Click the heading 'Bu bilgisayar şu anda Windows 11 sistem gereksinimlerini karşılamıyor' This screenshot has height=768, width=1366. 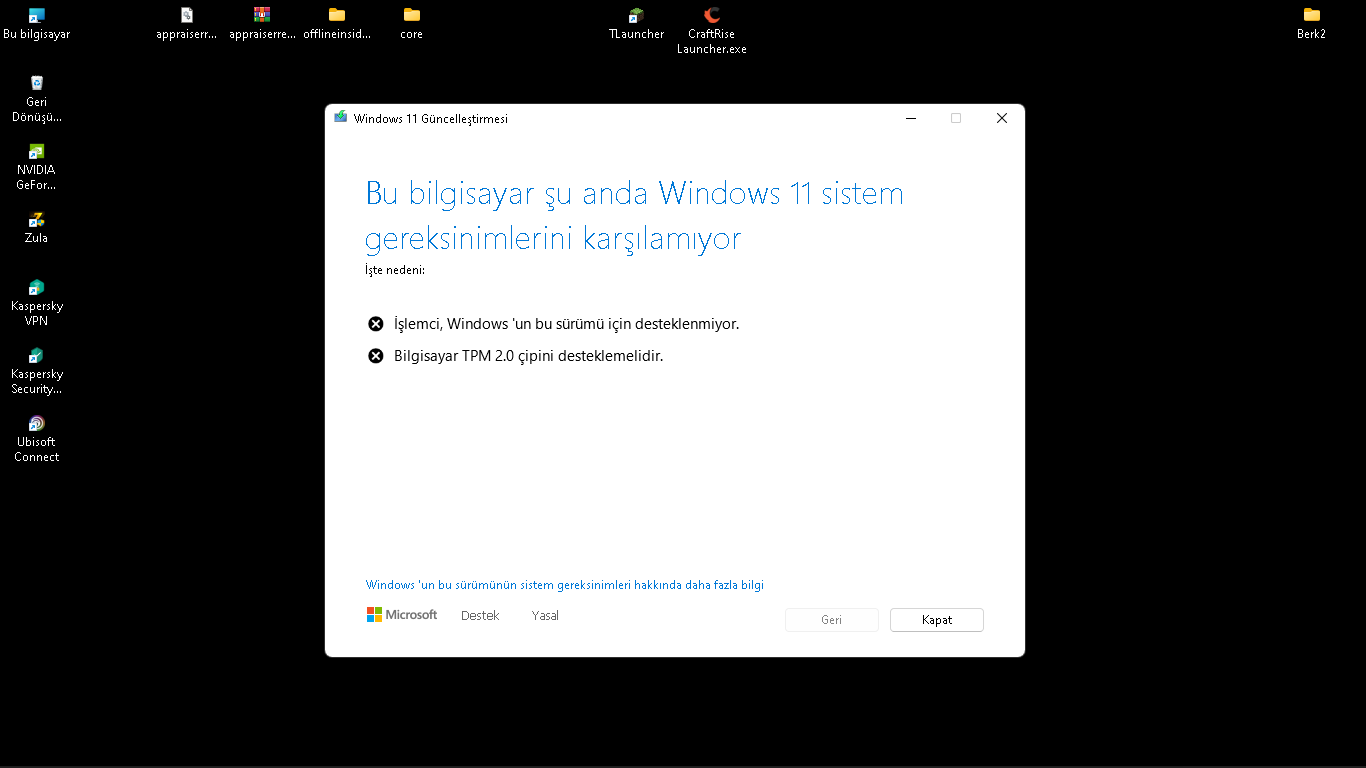point(635,215)
